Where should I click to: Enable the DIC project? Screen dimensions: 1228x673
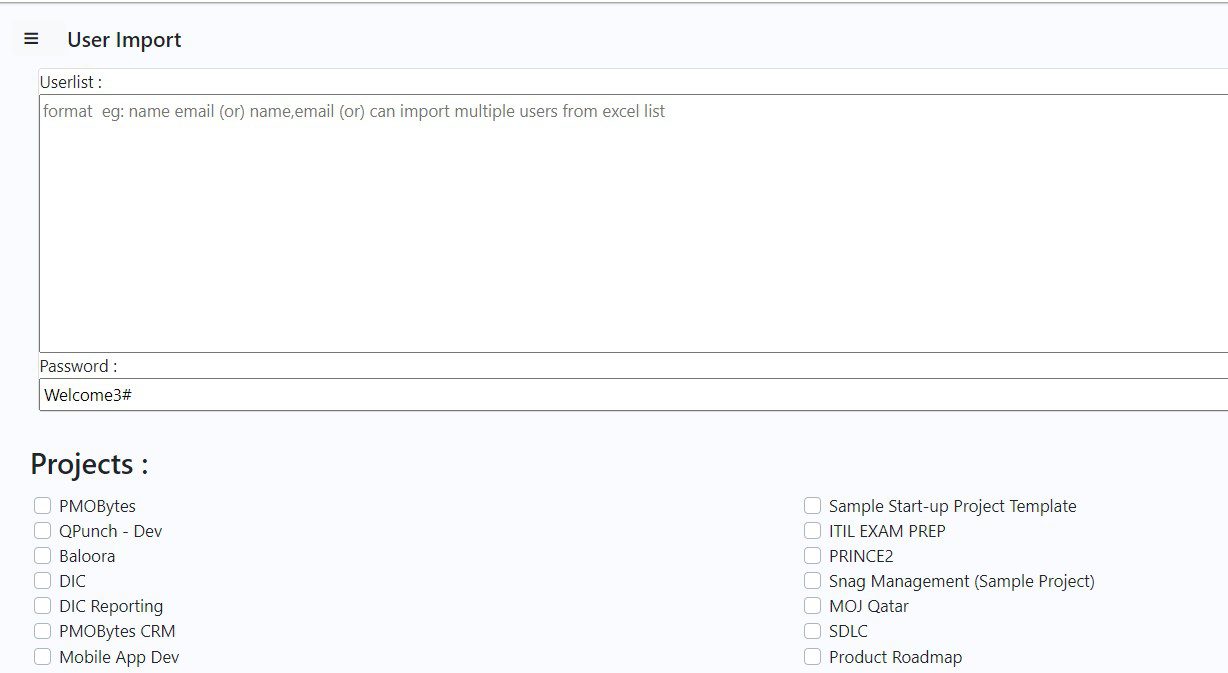(42, 580)
